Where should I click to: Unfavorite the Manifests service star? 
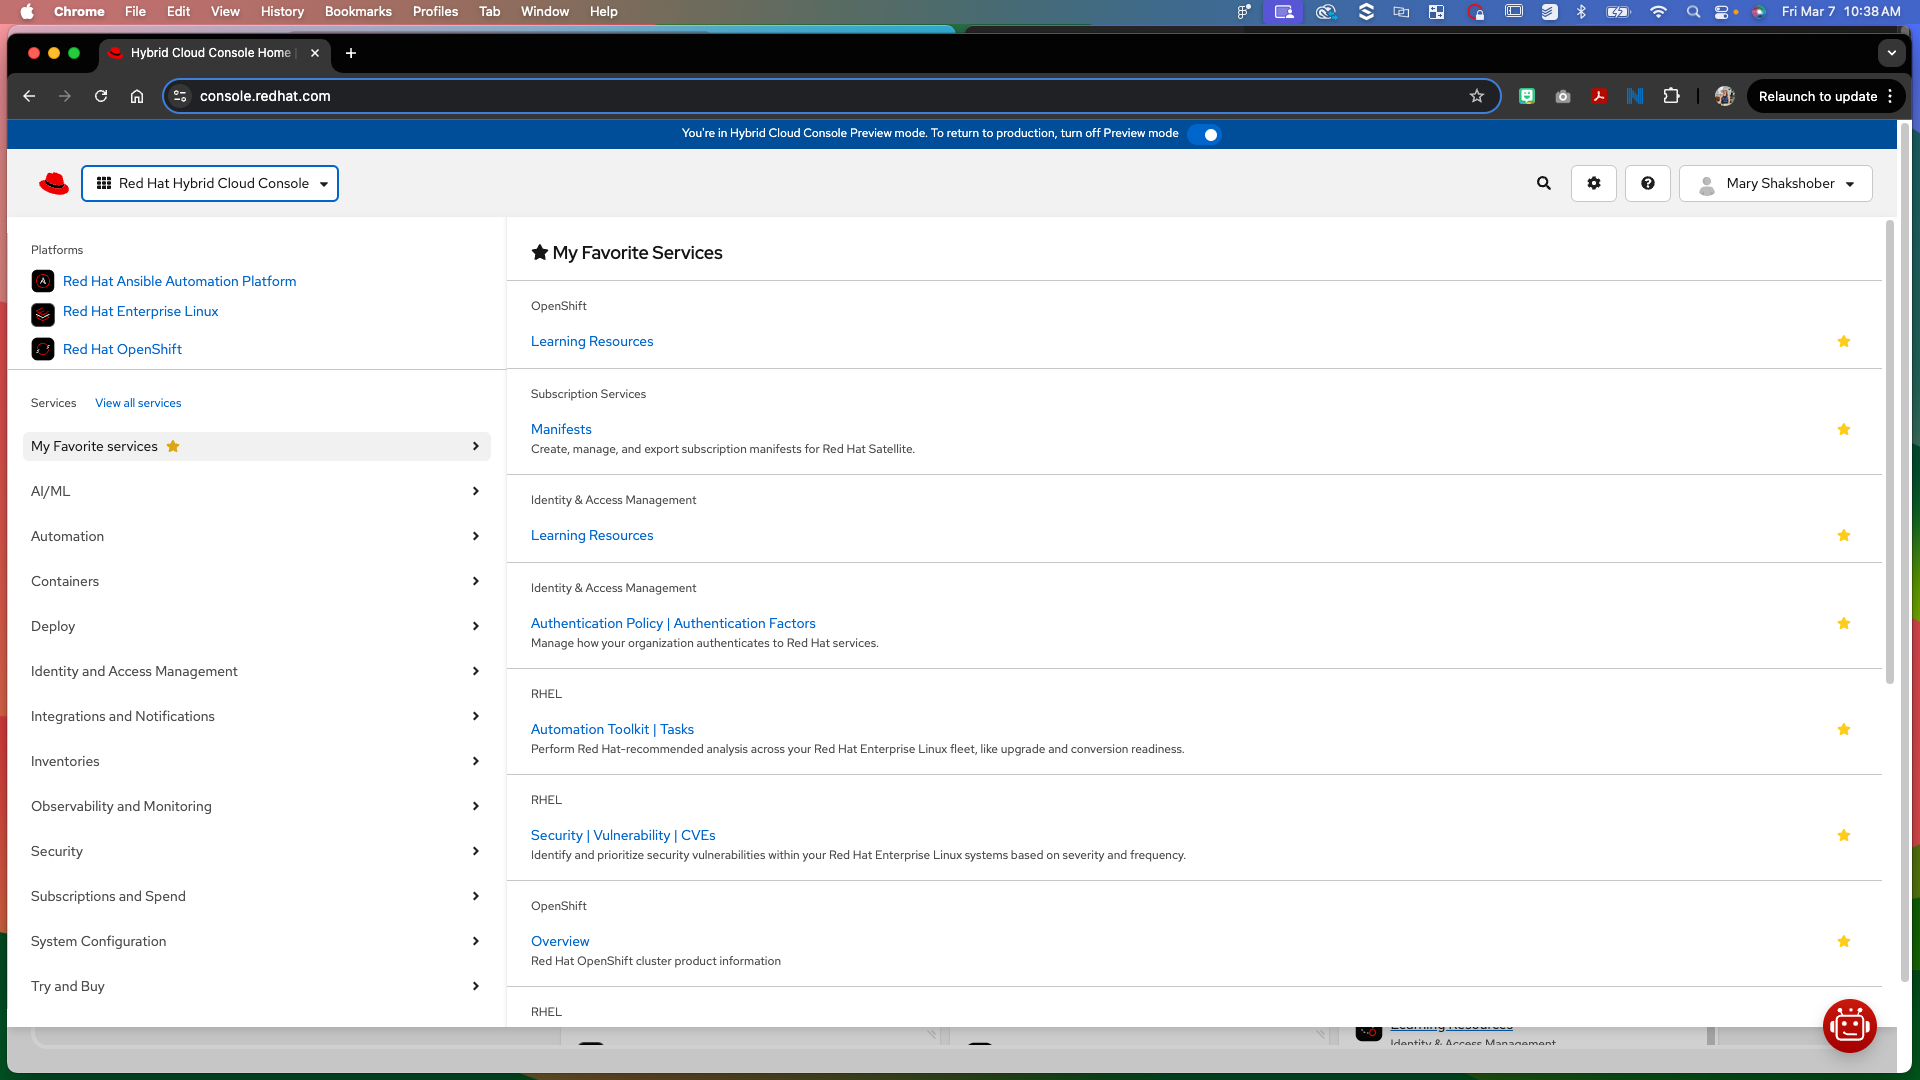[1844, 429]
